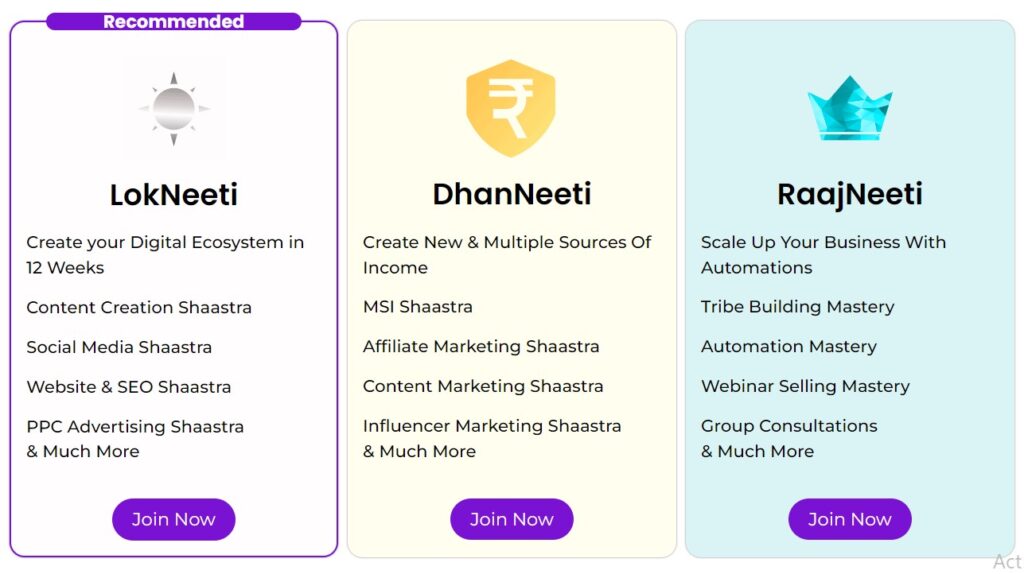
Task: Join the DhanNeeti plan
Action: (511, 519)
